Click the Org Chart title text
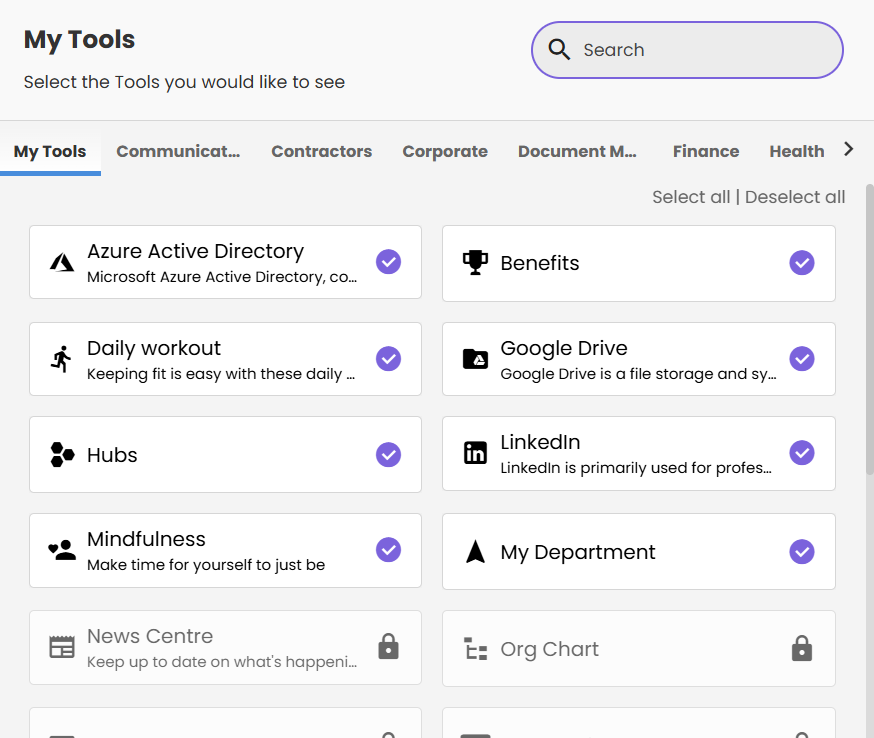Image resolution: width=874 pixels, height=738 pixels. point(550,649)
